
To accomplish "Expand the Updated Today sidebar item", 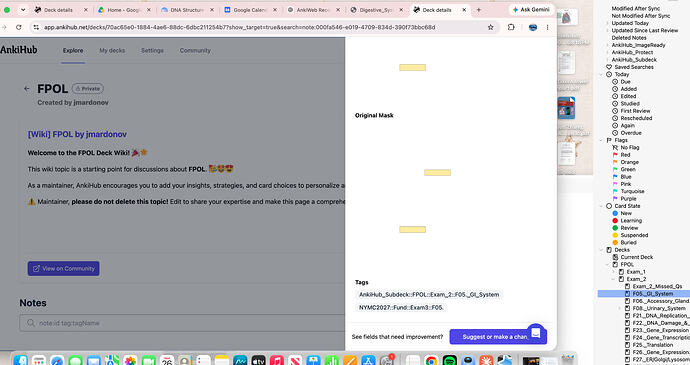I will (608, 23).
